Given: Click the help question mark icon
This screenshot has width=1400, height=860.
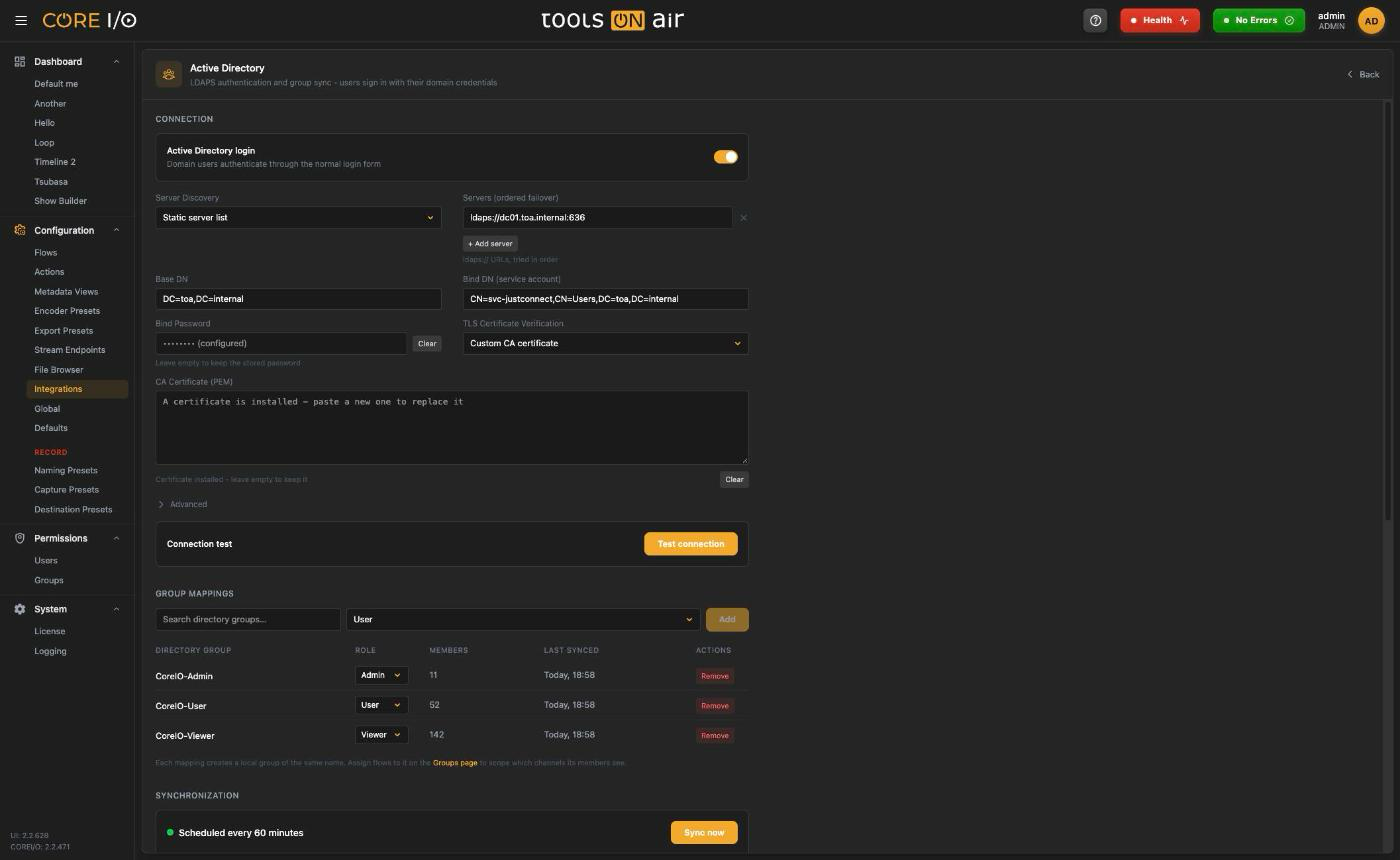Looking at the screenshot, I should (x=1095, y=20).
